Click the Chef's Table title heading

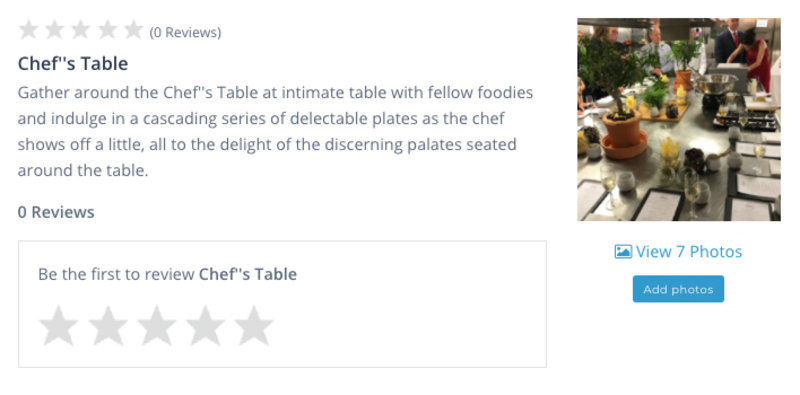coord(73,64)
